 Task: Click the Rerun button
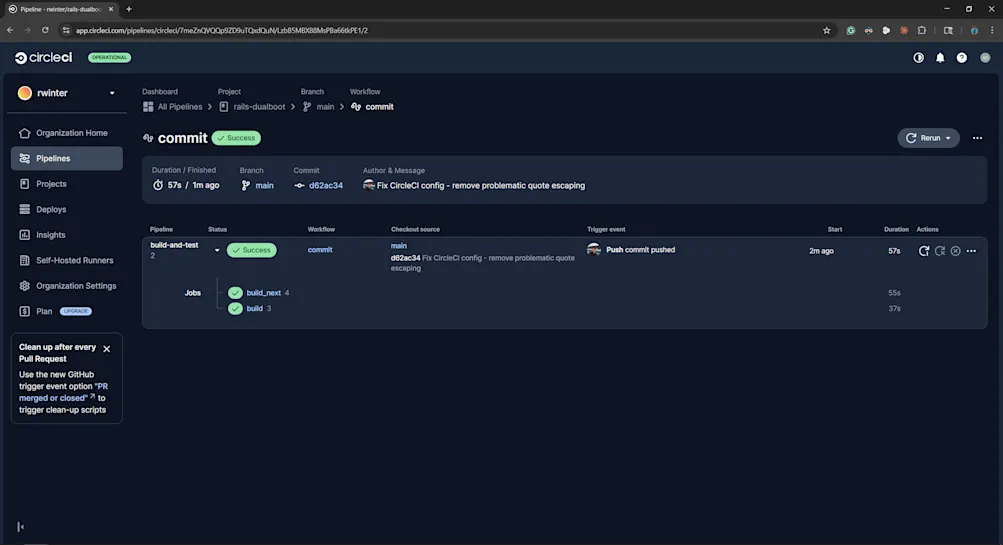coord(928,138)
